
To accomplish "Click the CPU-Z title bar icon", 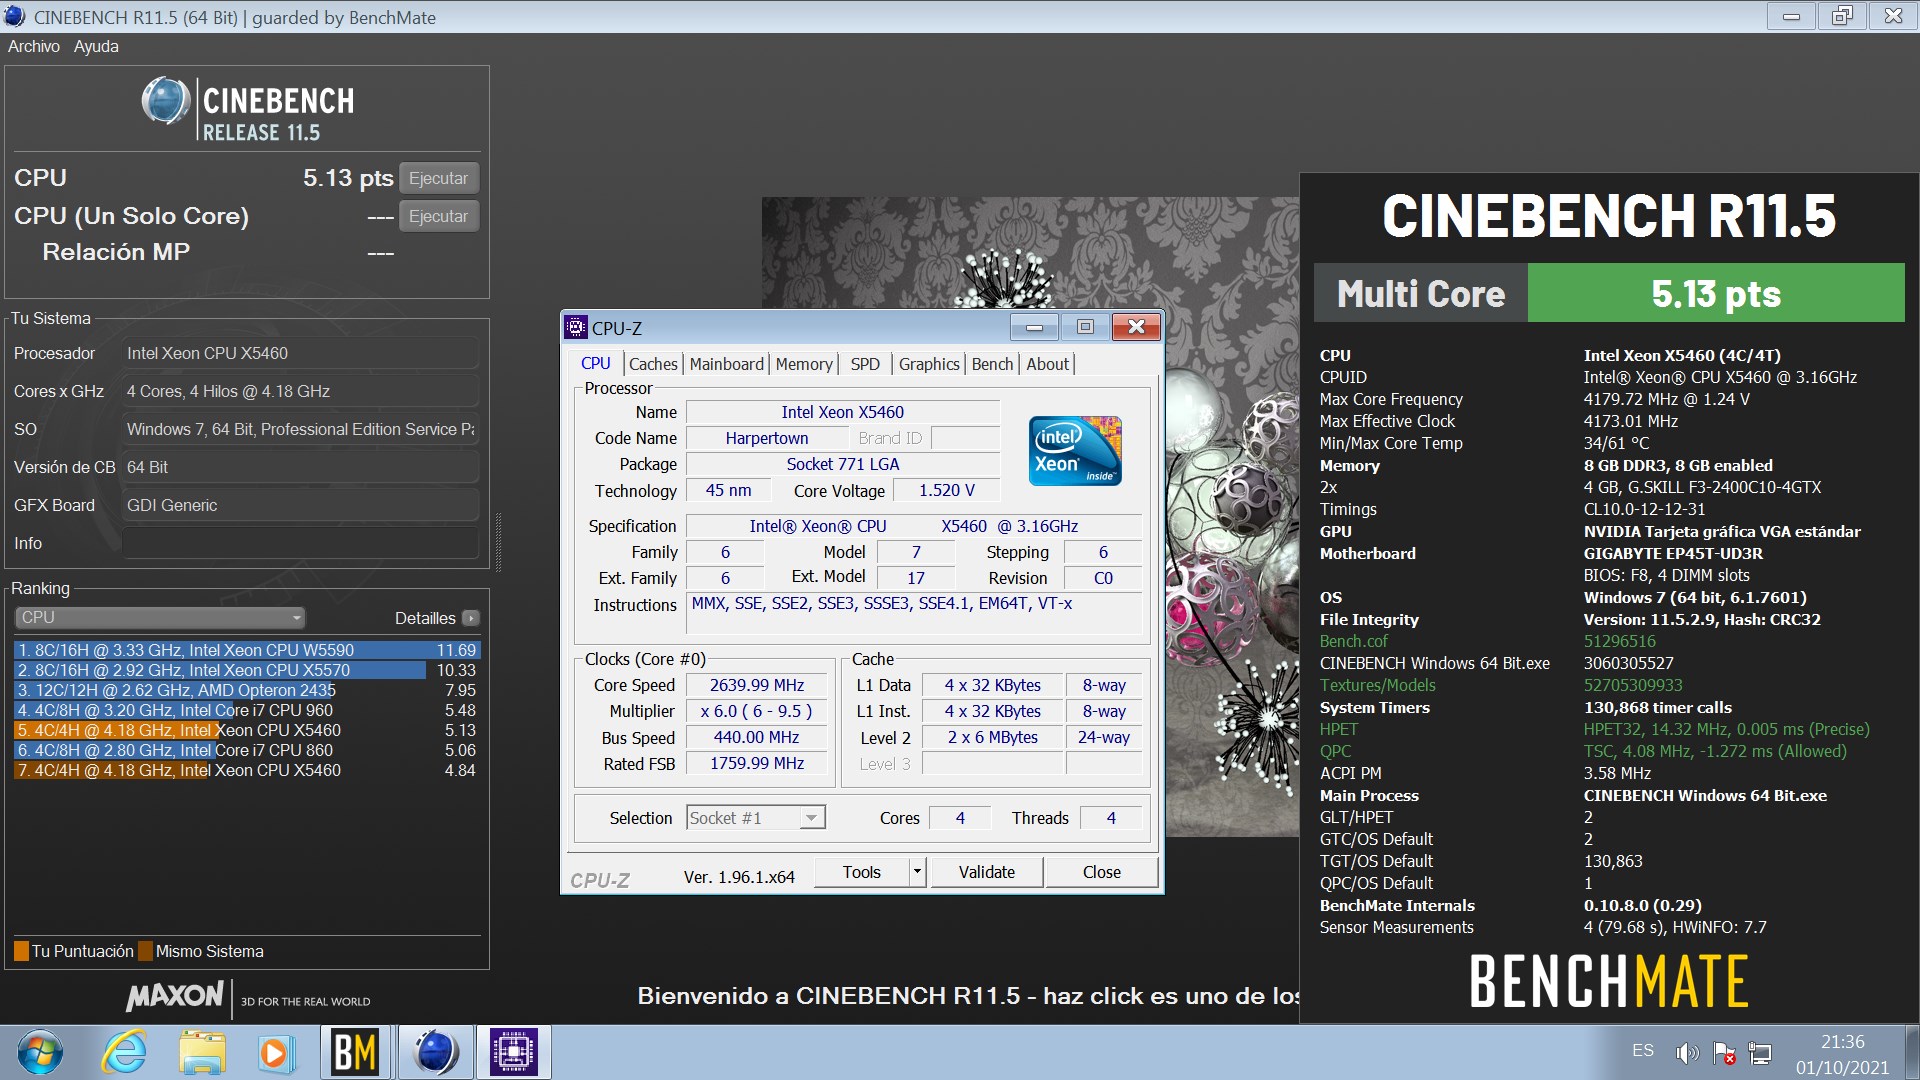I will pyautogui.click(x=576, y=327).
